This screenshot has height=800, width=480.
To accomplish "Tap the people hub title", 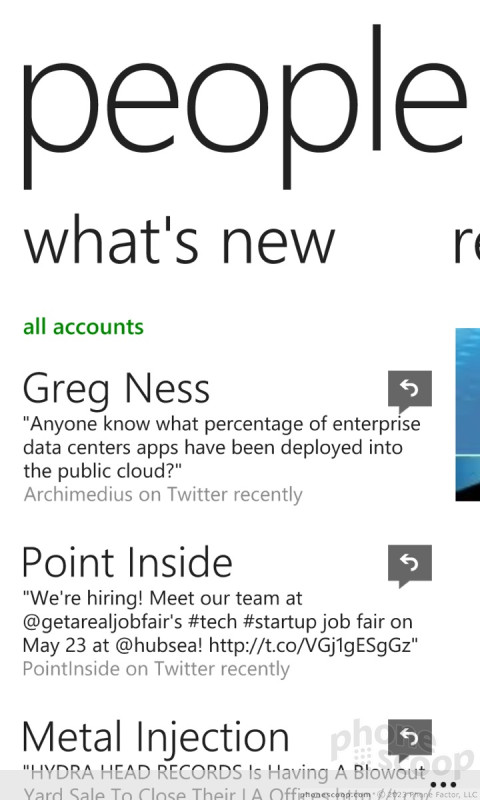I will 244,106.
